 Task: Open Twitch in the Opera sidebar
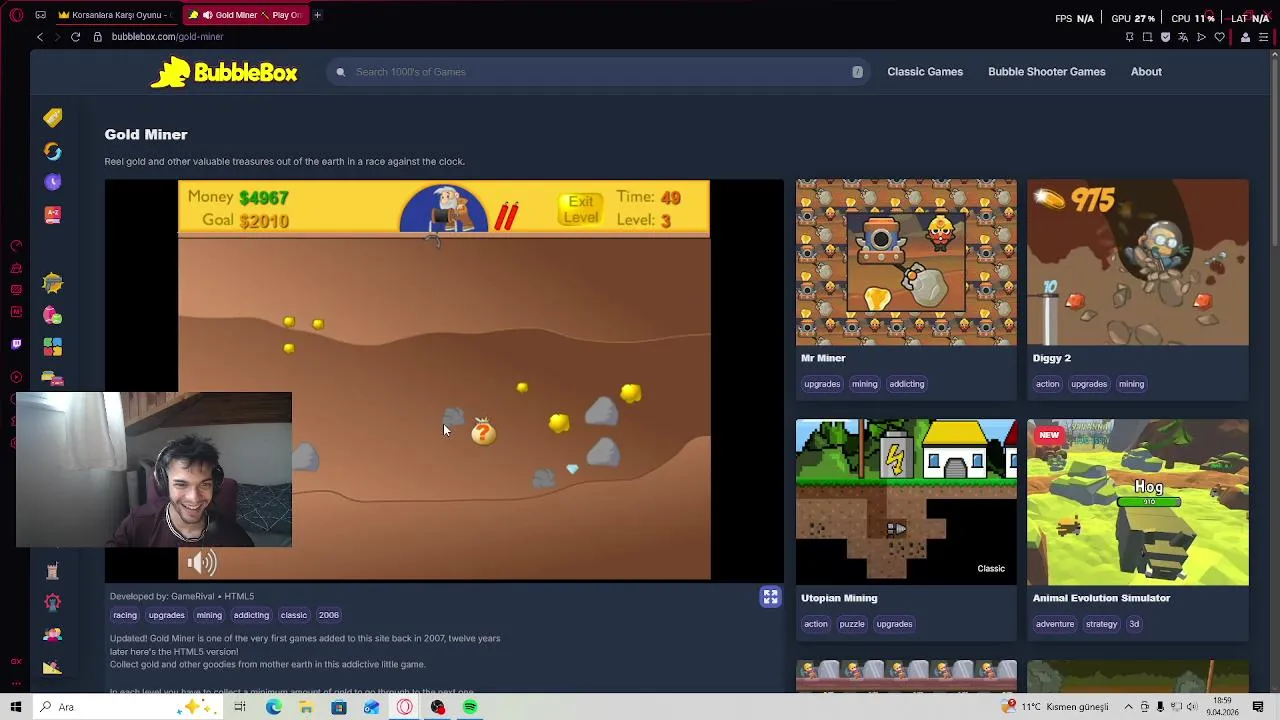click(x=16, y=344)
